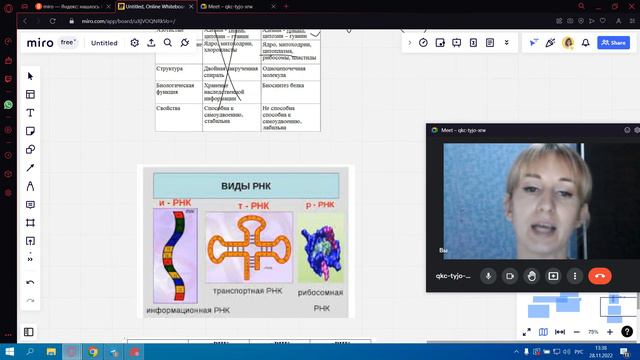Screen dimensions: 640x360
Task: Select the Pen drawing tool
Action: (x=30, y=186)
